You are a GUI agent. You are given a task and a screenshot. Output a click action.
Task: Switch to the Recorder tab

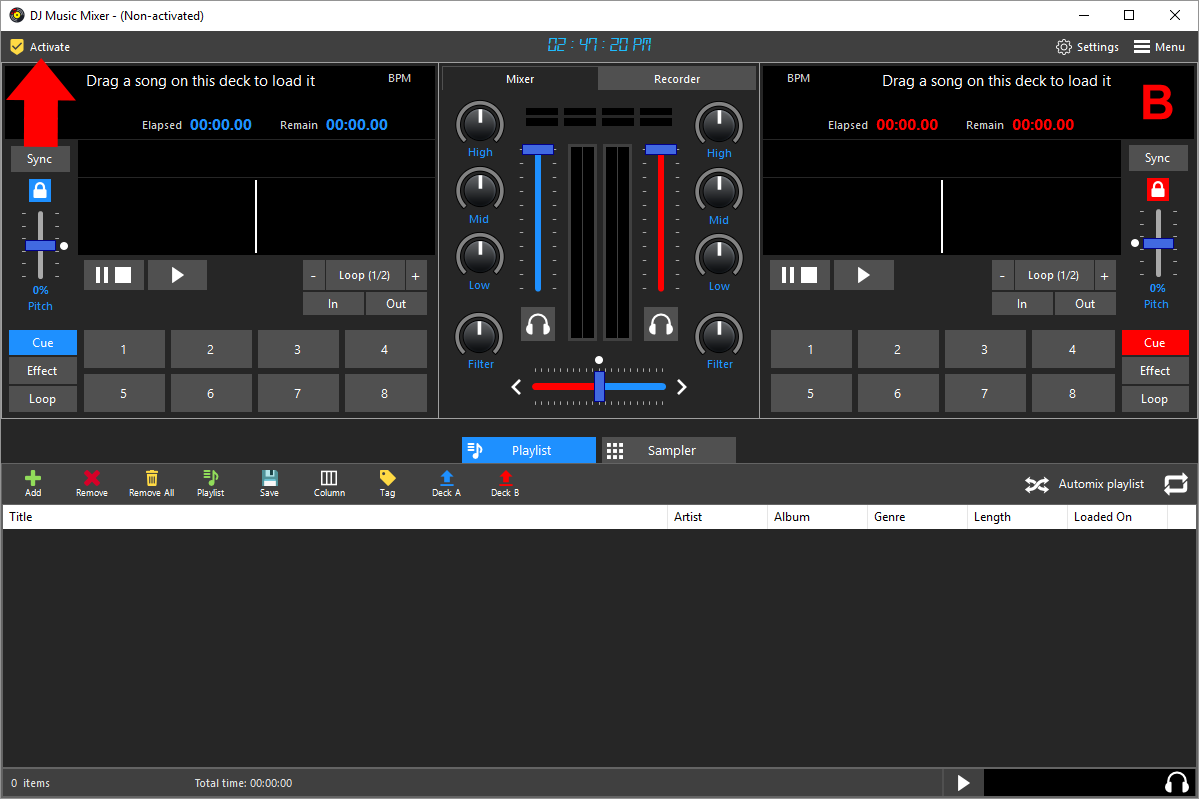point(676,78)
